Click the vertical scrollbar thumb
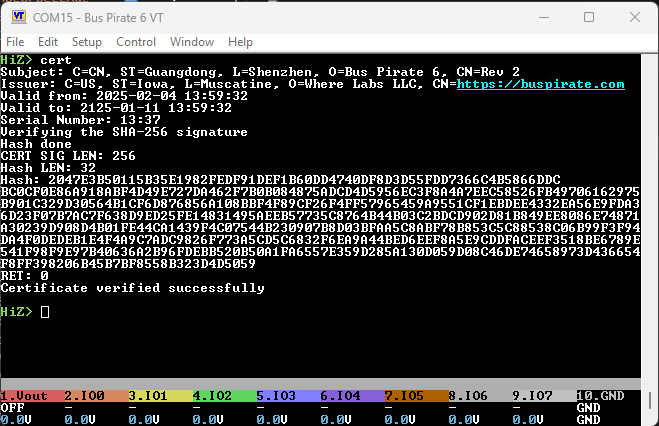The image size is (659, 426). [650, 400]
